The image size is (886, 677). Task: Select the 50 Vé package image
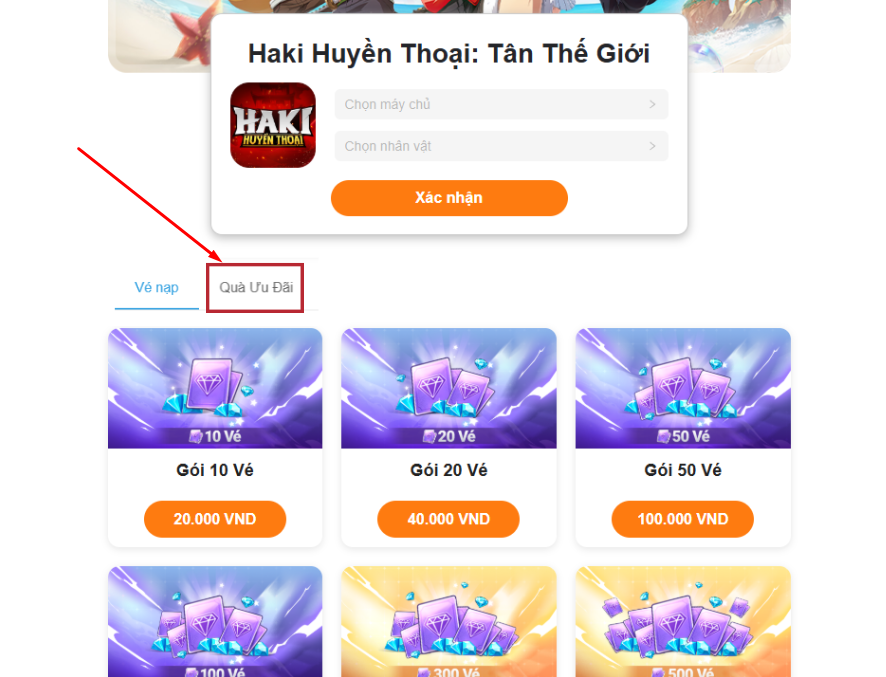683,388
